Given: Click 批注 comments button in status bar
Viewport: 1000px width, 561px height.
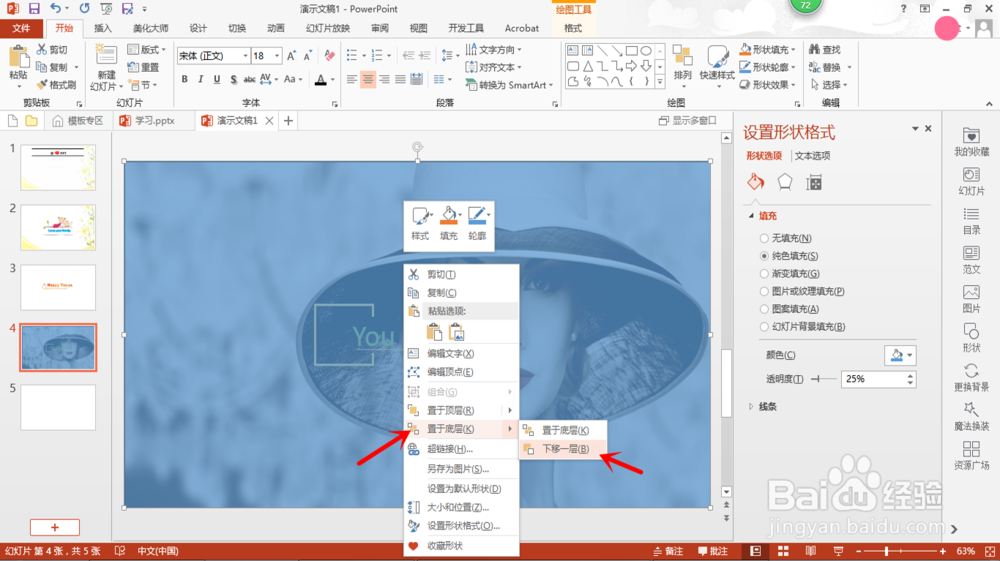Looking at the screenshot, I should [x=713, y=551].
